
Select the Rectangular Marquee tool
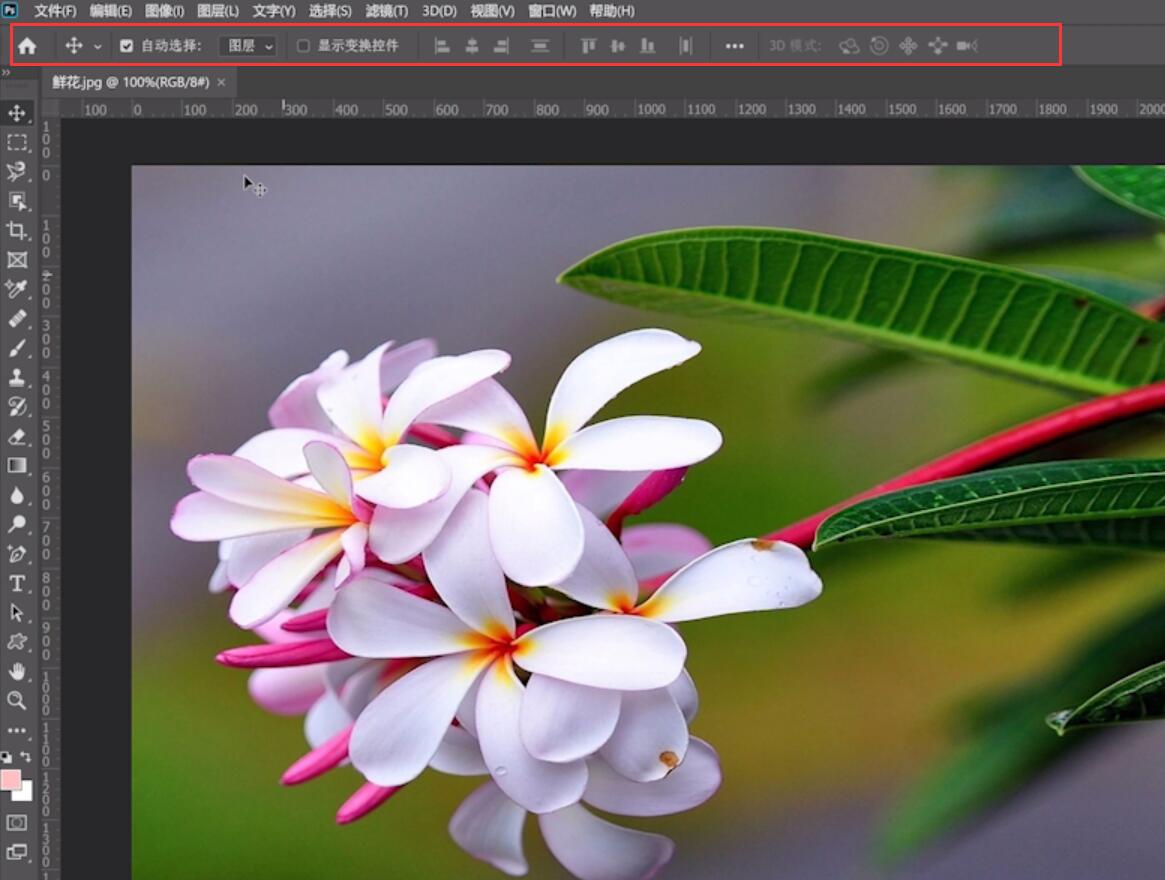point(16,142)
